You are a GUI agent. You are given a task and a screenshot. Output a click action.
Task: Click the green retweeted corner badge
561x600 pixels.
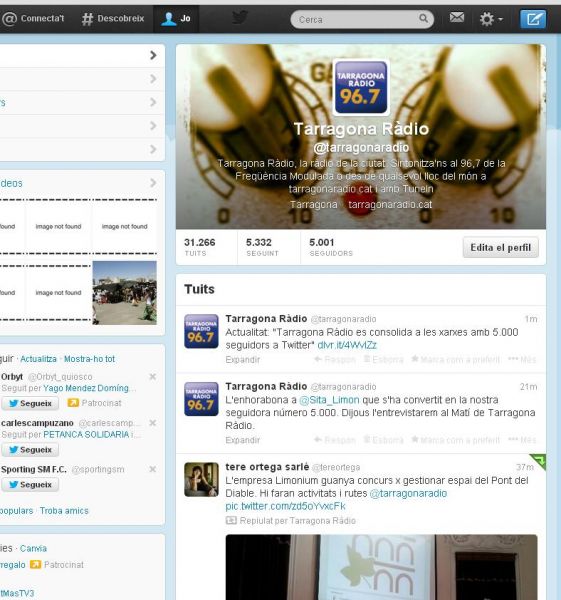[x=539, y=460]
